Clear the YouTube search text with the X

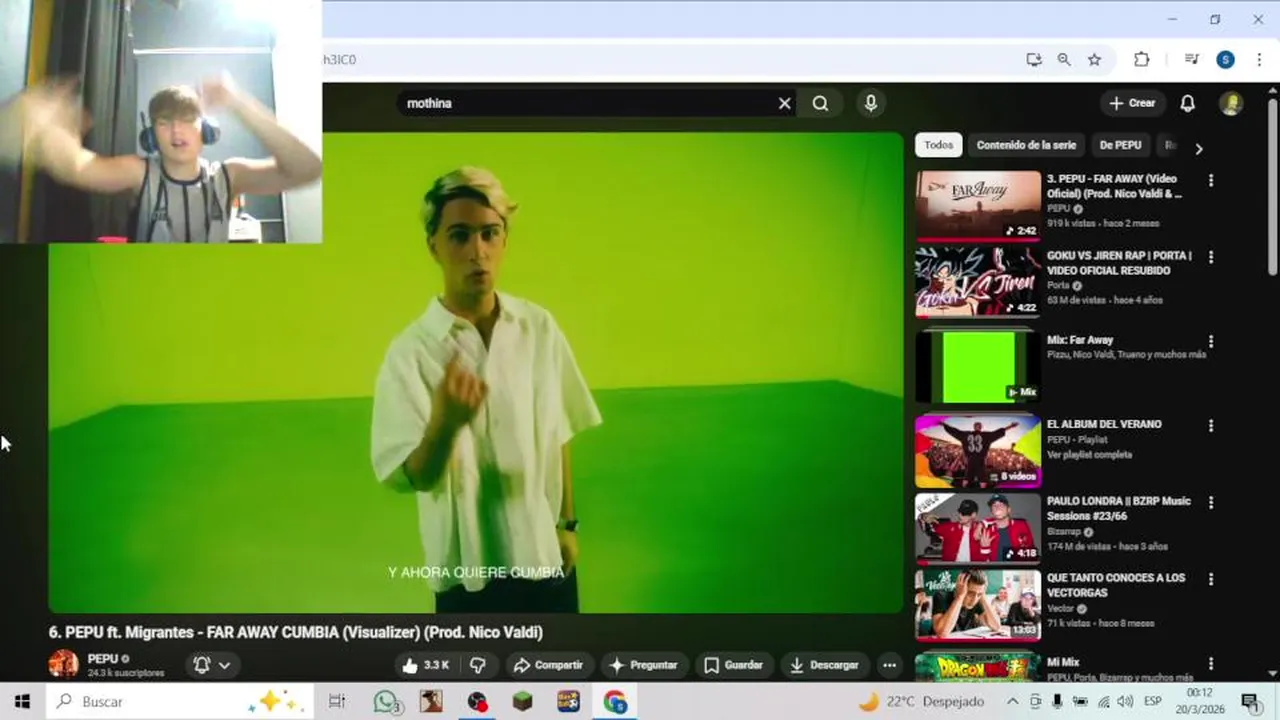click(785, 103)
